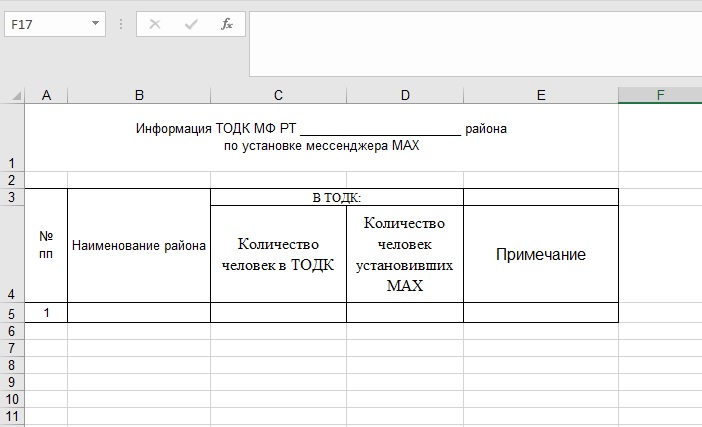Click the Наименование района header cell
Viewport: 702px width, 427px height.
coord(139,246)
